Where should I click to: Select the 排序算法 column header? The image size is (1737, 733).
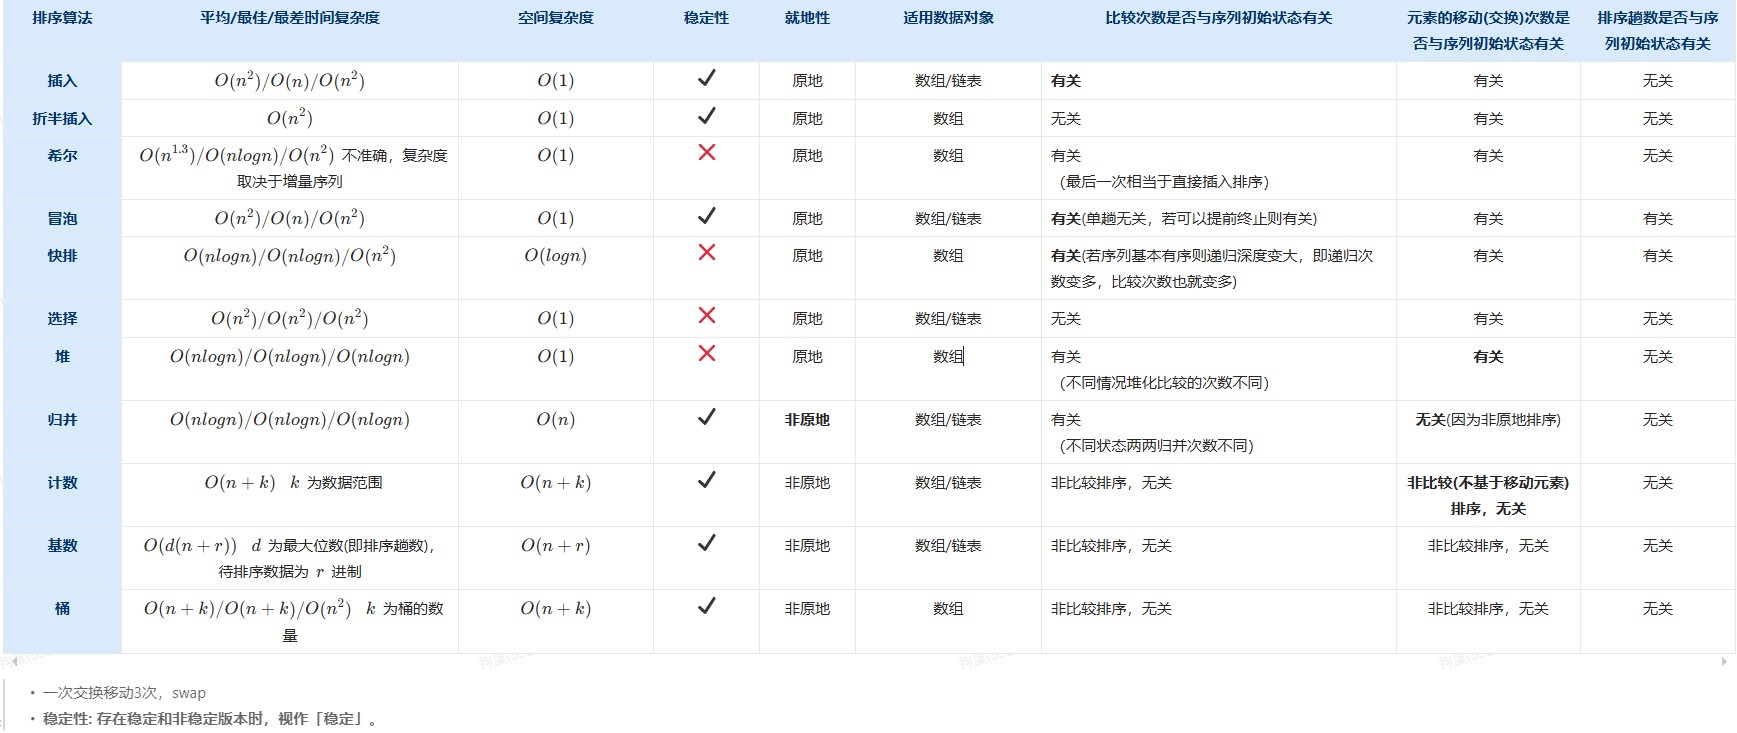(62, 18)
